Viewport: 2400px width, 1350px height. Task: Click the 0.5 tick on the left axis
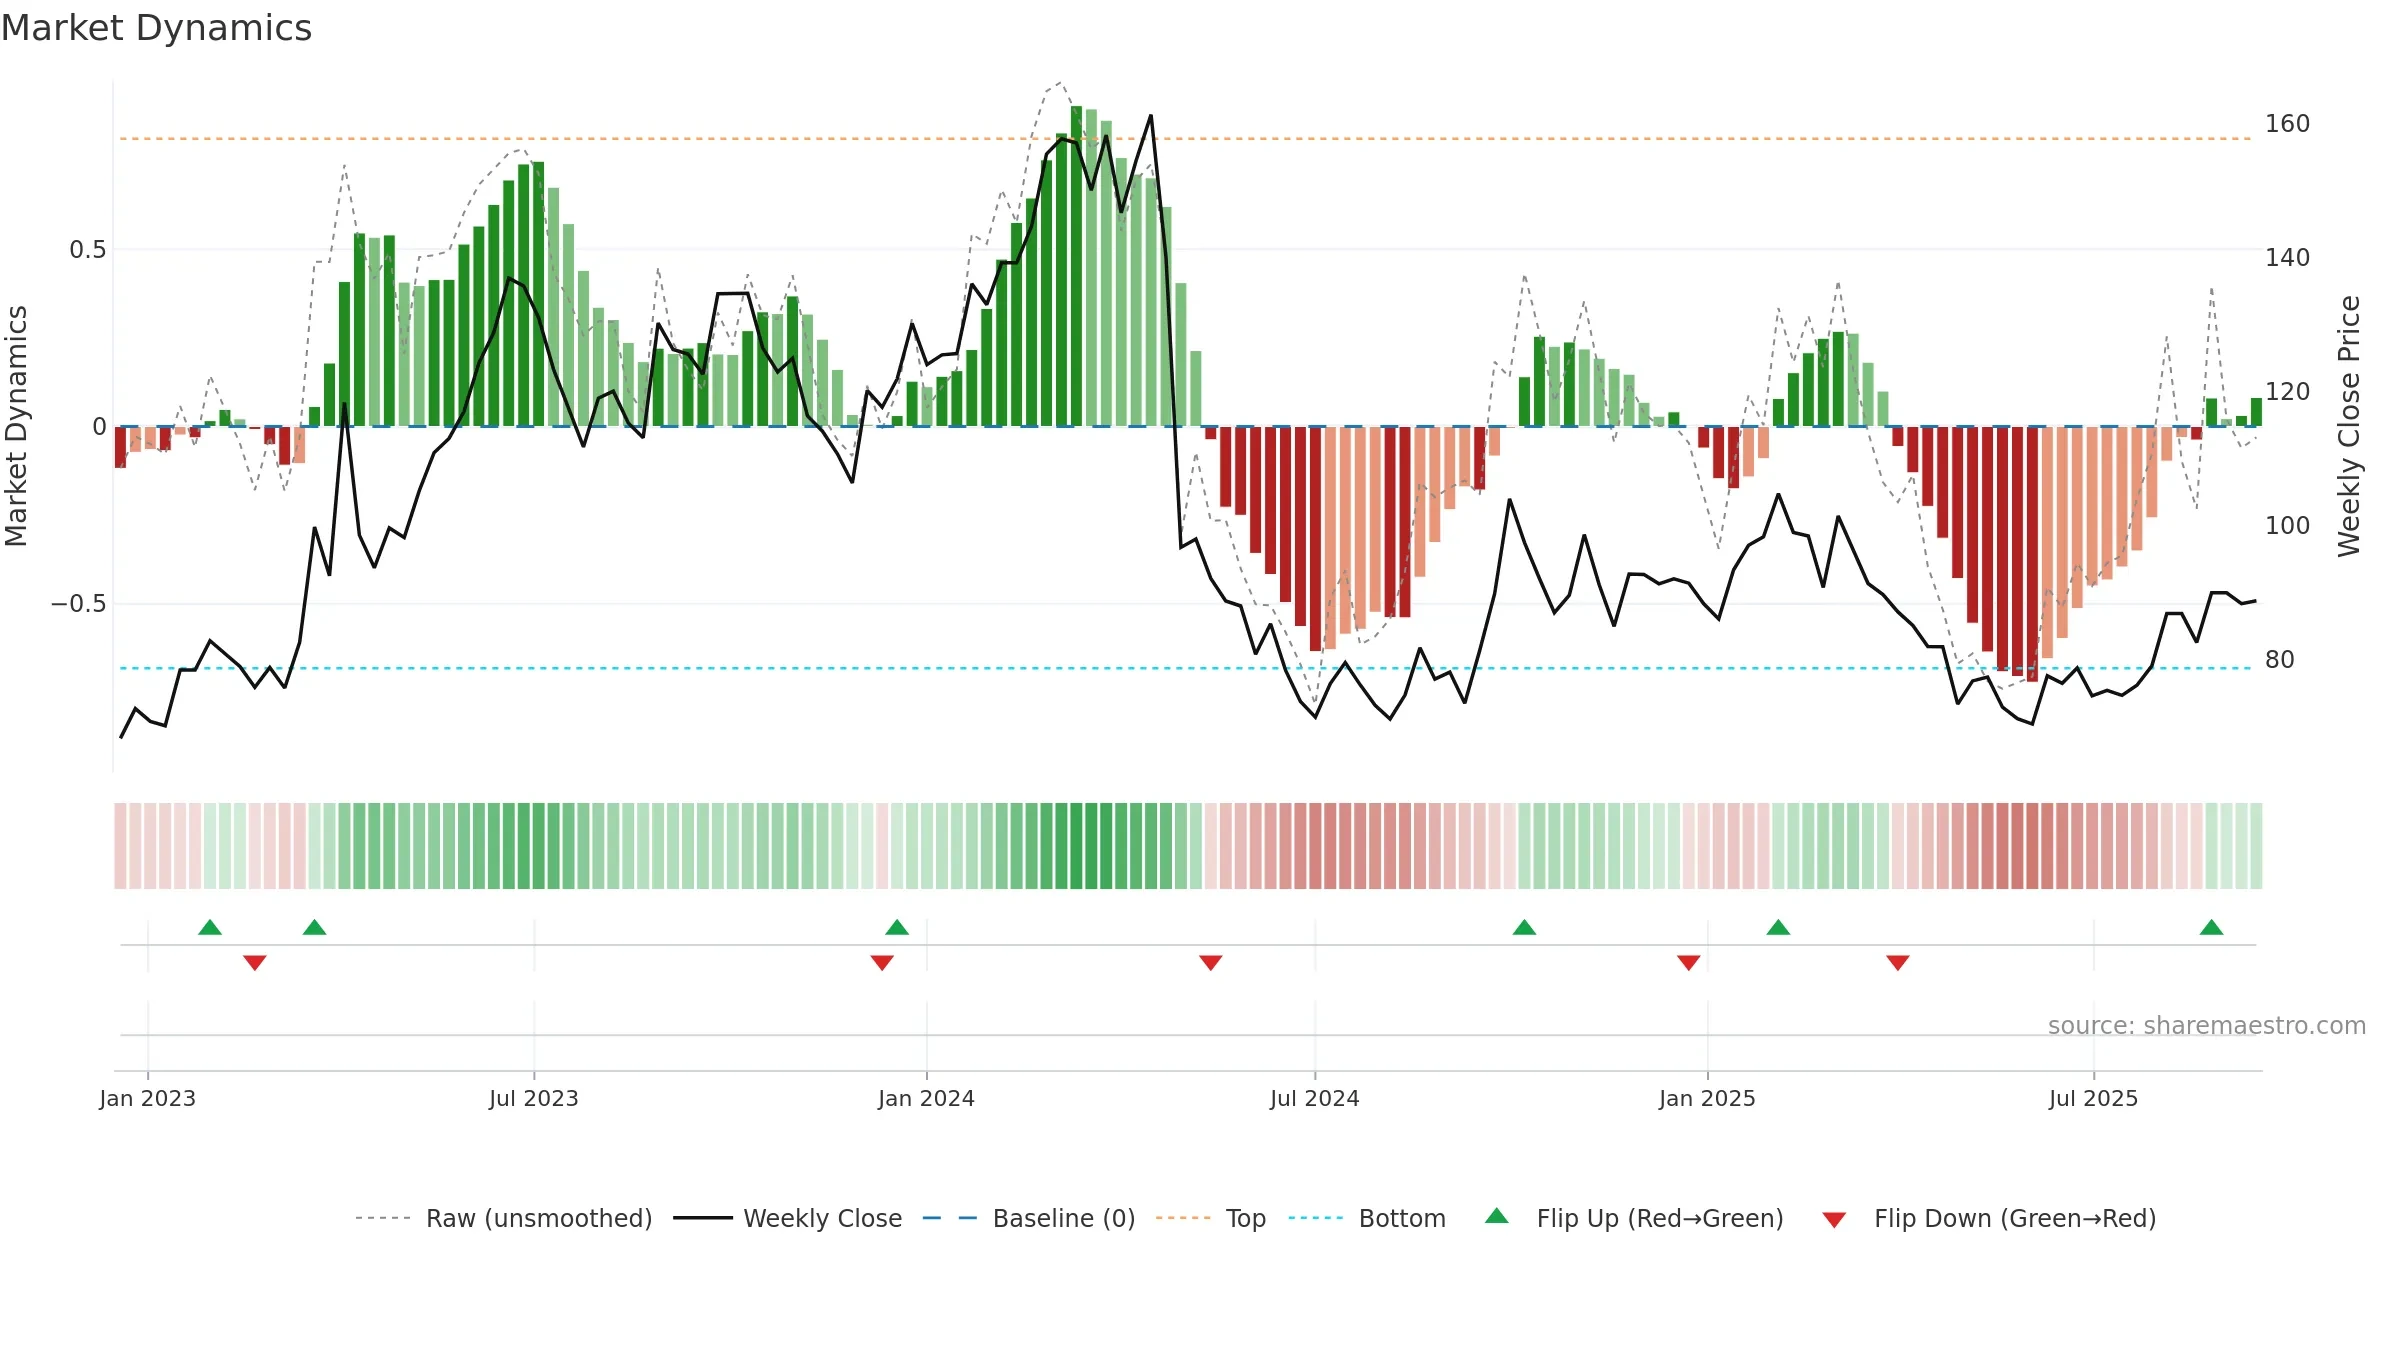click(x=88, y=249)
